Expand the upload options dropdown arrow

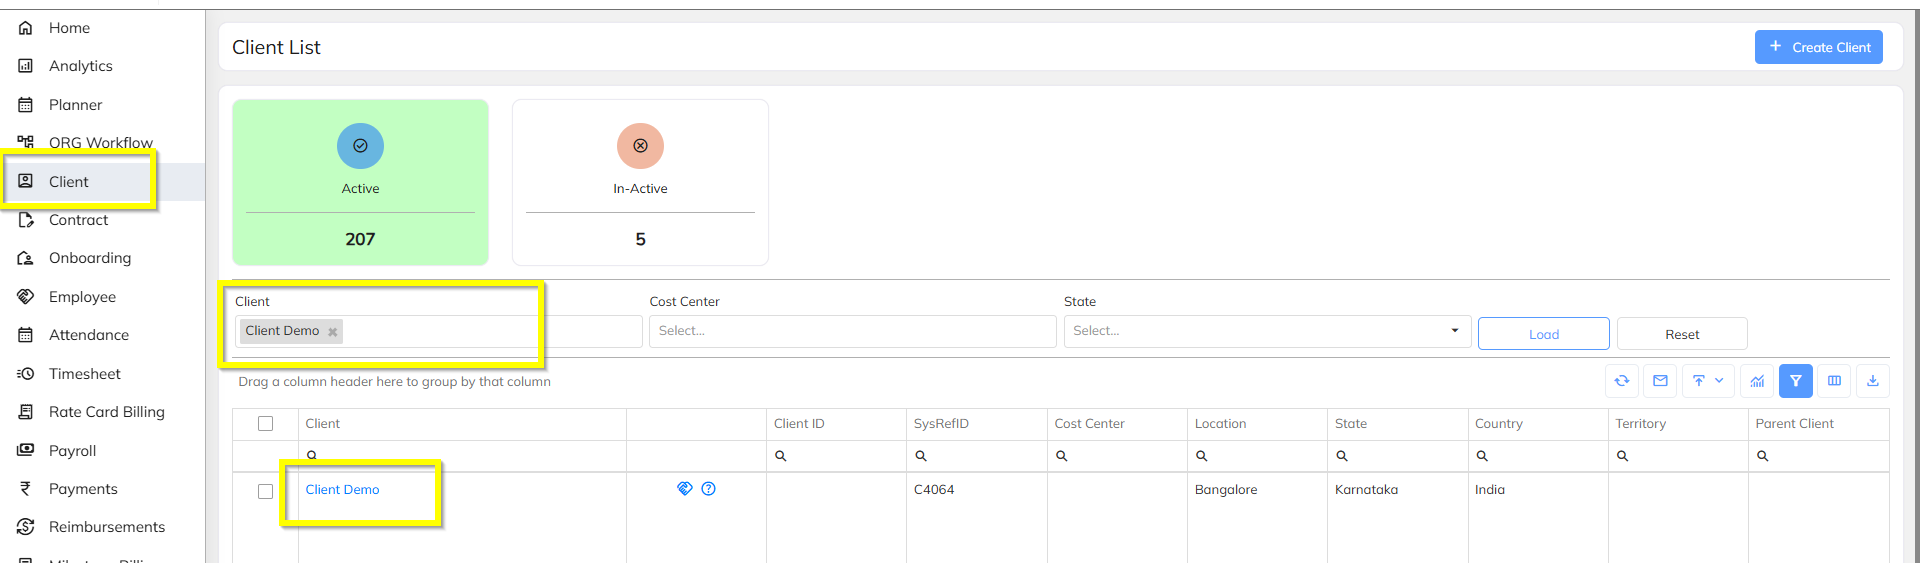tap(1719, 381)
